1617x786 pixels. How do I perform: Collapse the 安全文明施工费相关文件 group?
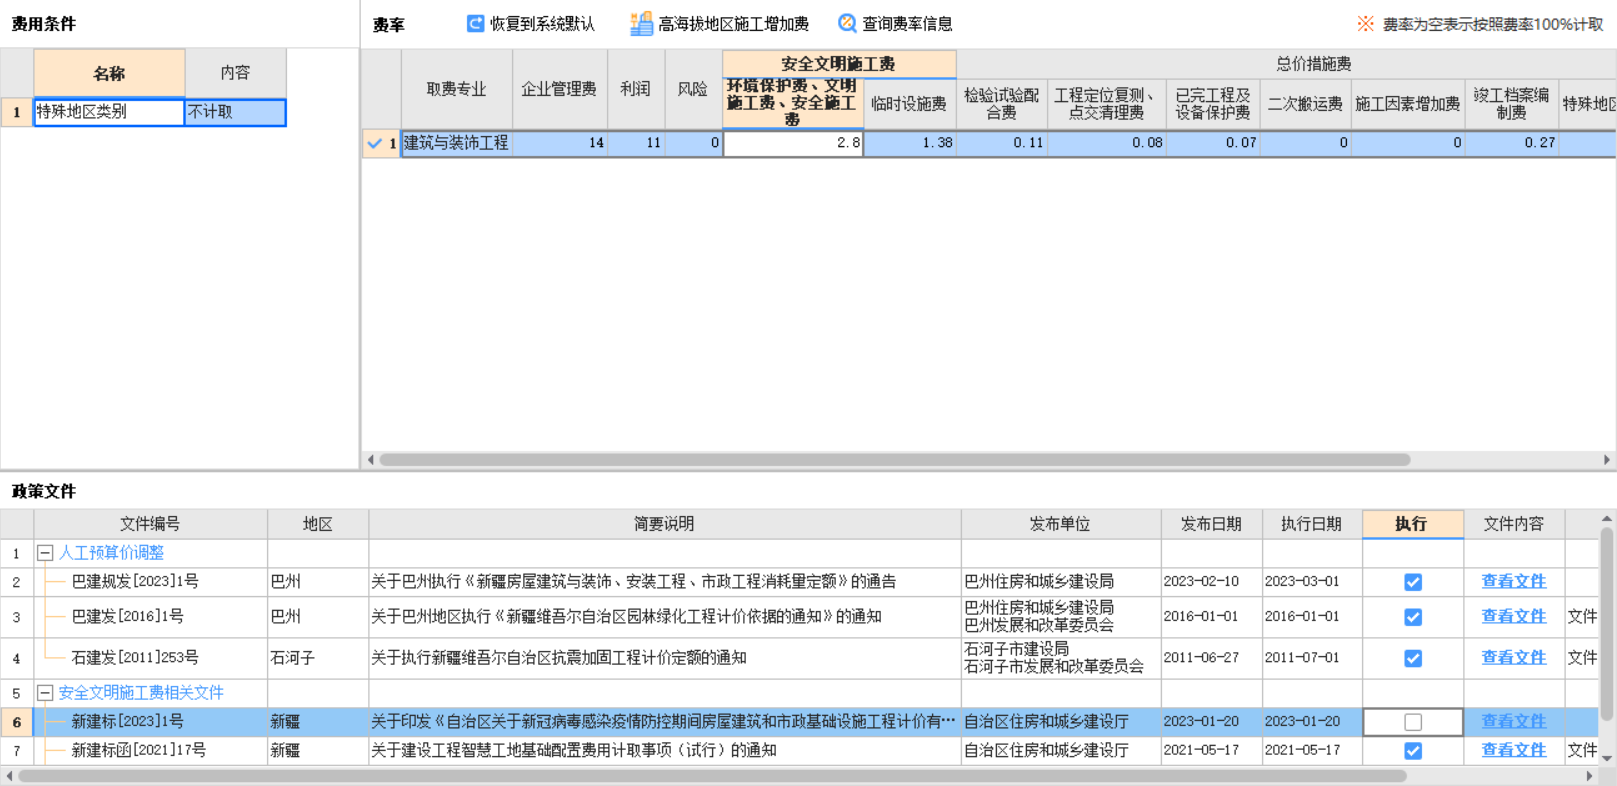point(45,693)
